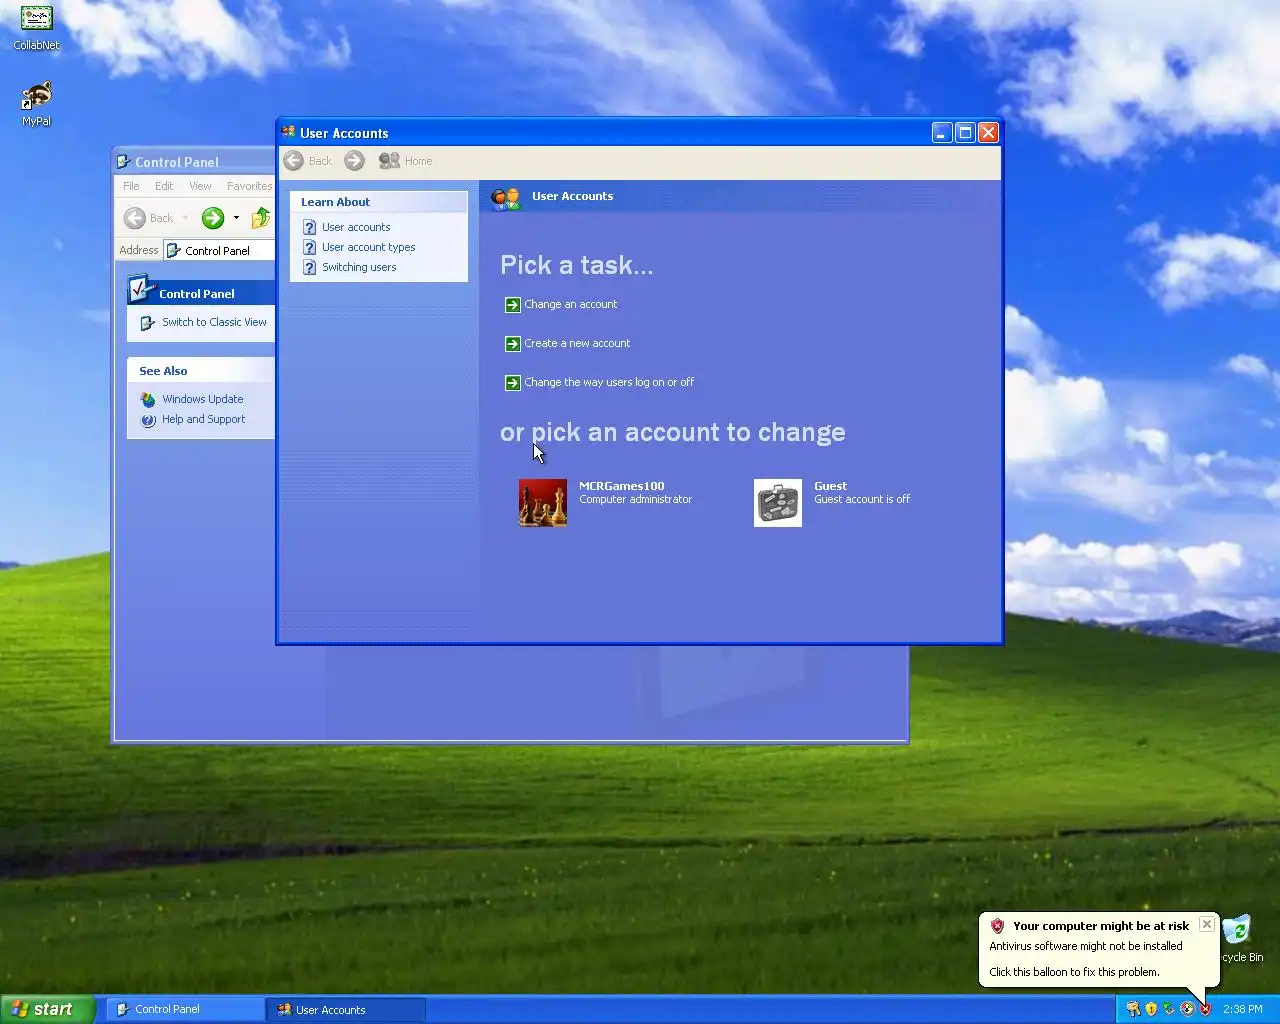The image size is (1280, 1024).
Task: Click the red security alert shield tray icon
Action: [x=1205, y=1009]
